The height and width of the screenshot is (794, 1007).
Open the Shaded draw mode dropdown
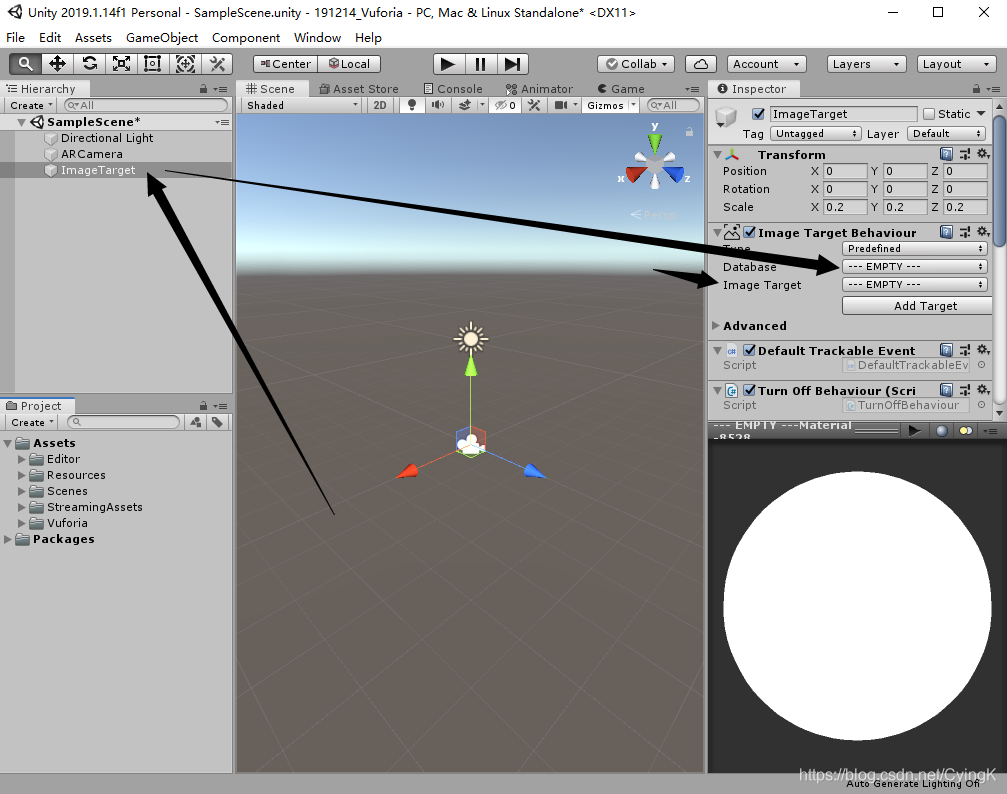(302, 105)
